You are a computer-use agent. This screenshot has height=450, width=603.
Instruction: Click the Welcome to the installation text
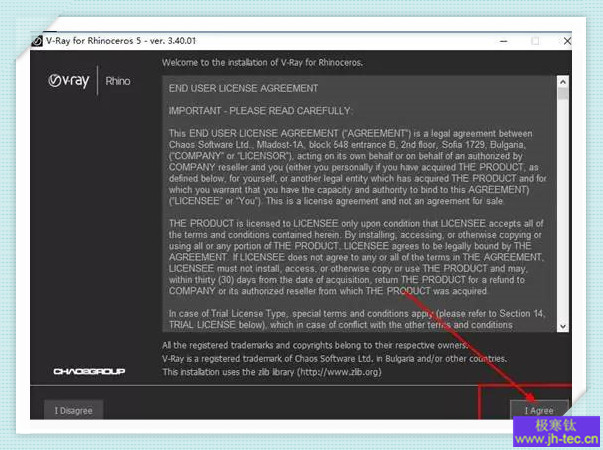click(262, 62)
